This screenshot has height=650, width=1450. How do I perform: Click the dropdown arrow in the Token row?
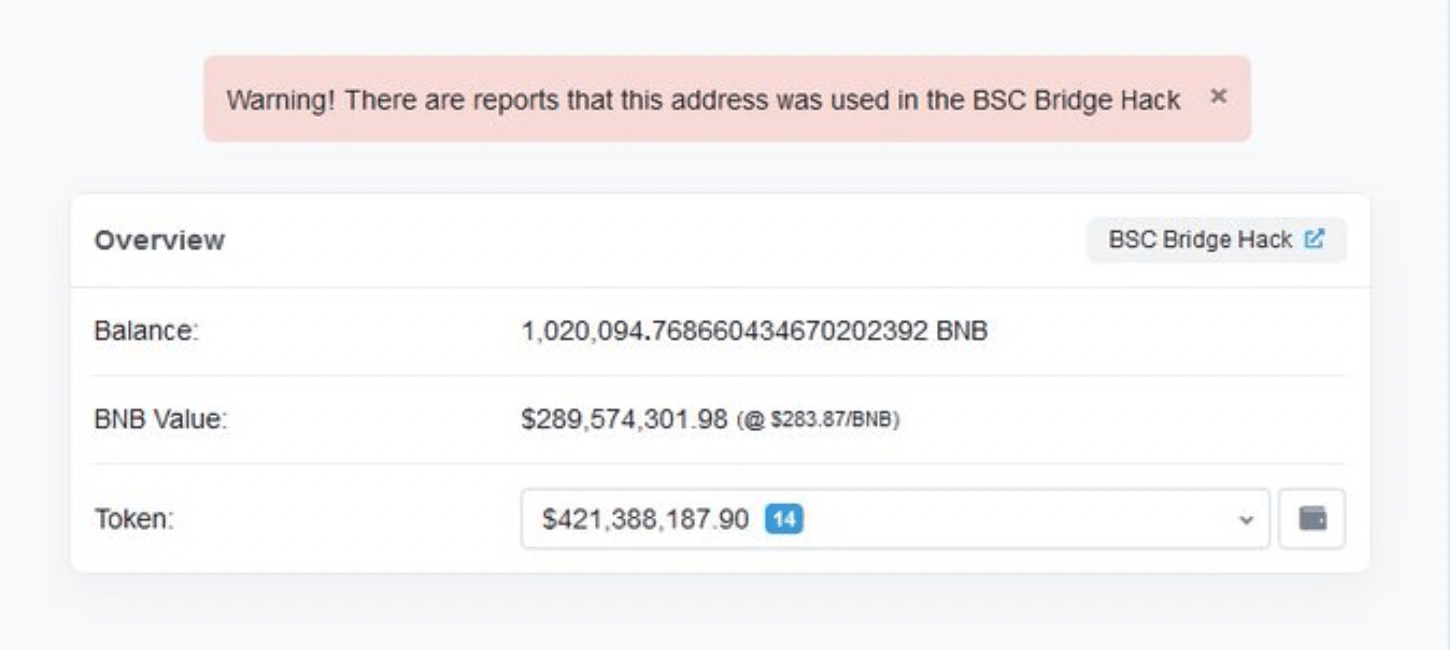click(1245, 518)
